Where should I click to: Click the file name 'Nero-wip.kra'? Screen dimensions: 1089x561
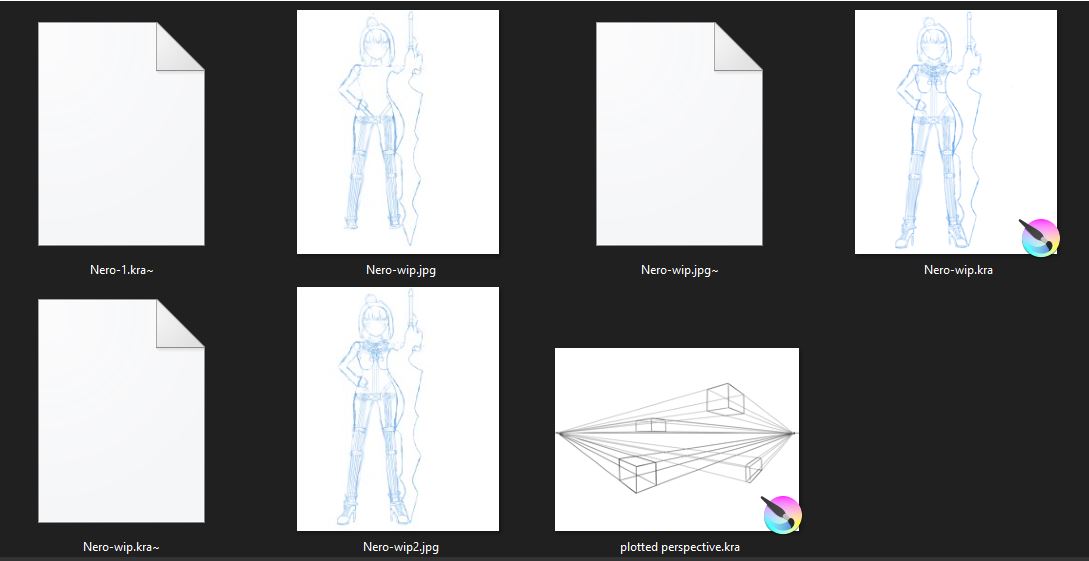[958, 270]
